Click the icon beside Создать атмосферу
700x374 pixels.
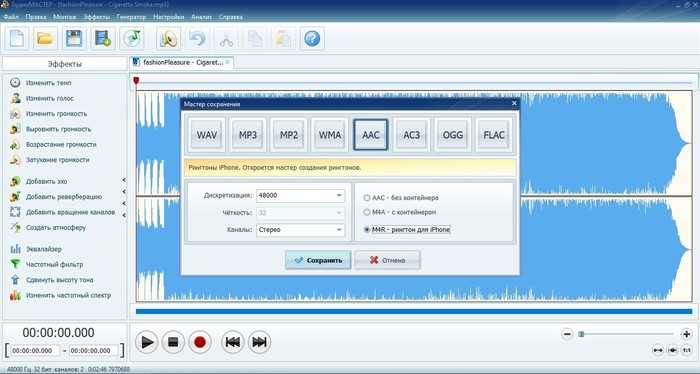click(15, 227)
